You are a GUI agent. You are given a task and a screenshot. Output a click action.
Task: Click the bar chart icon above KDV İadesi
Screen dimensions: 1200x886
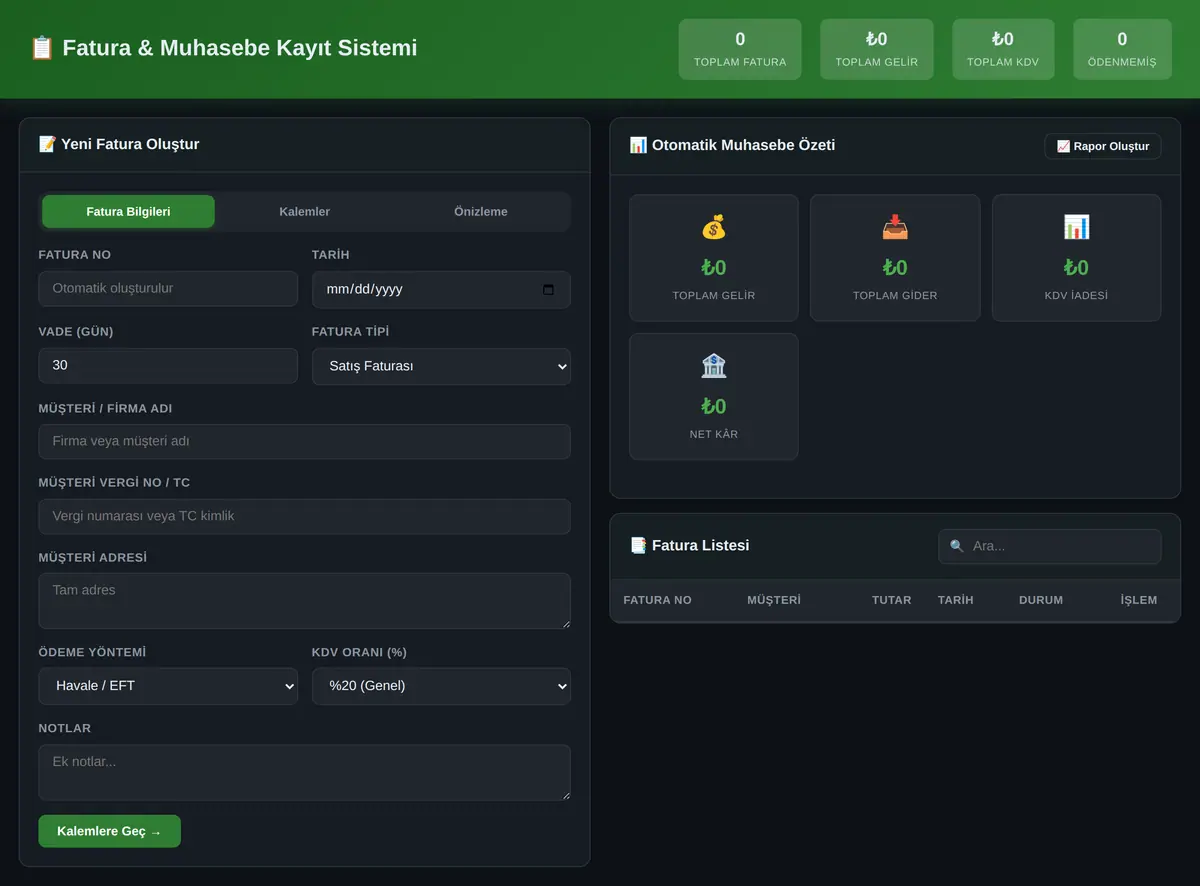coord(1076,227)
